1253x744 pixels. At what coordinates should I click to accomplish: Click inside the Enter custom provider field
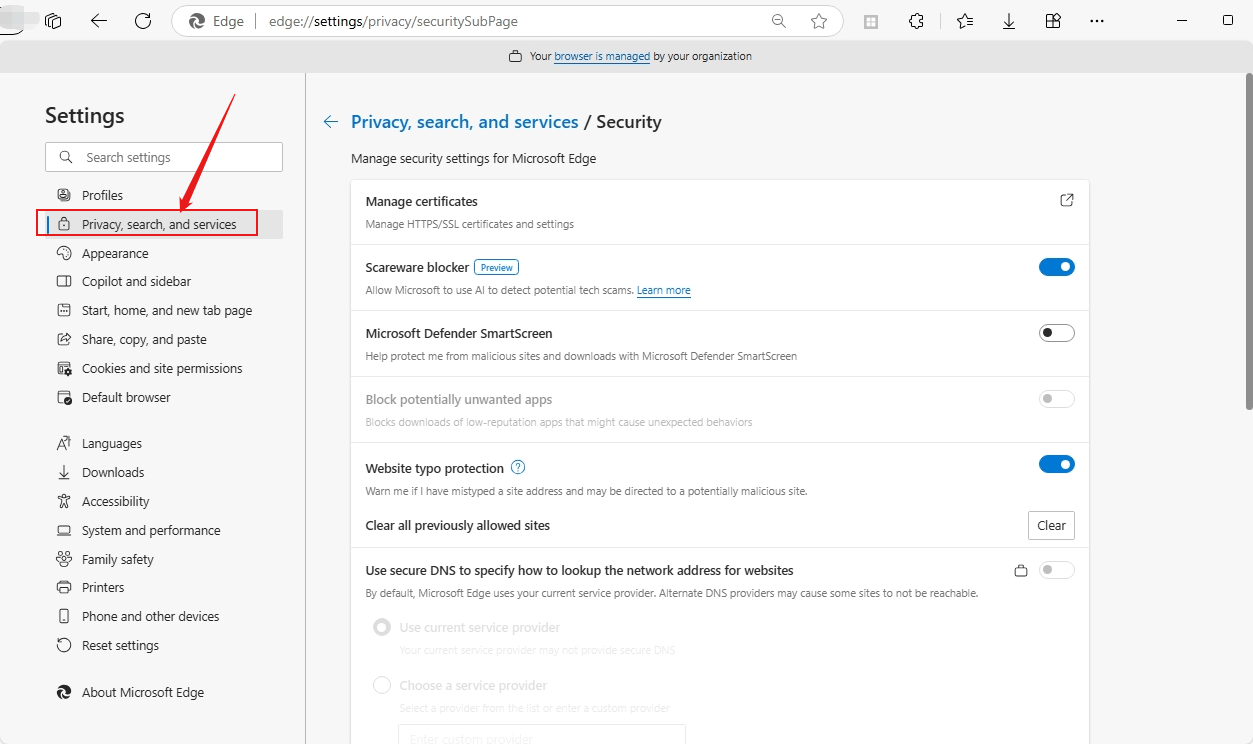(x=542, y=735)
